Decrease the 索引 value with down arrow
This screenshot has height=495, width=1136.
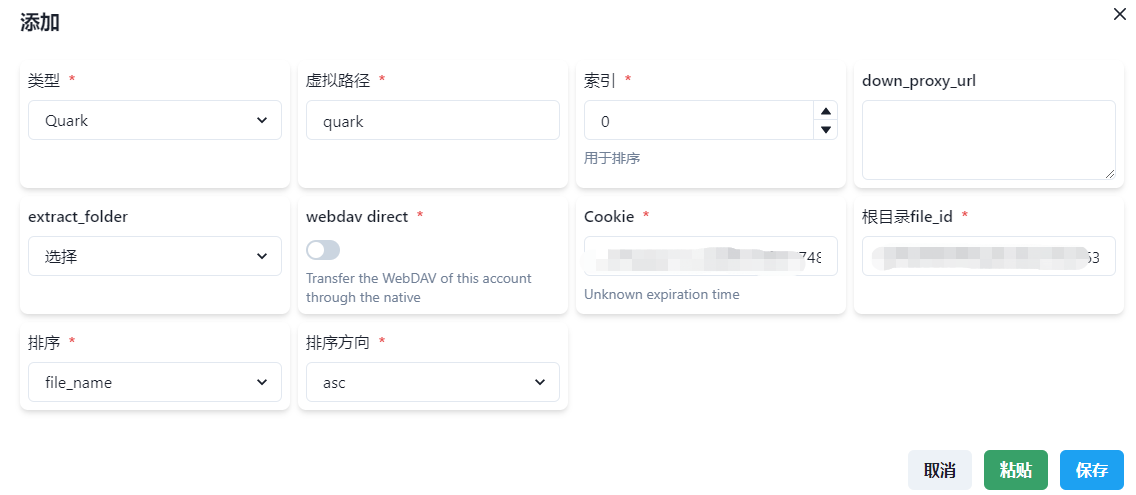tap(826, 129)
